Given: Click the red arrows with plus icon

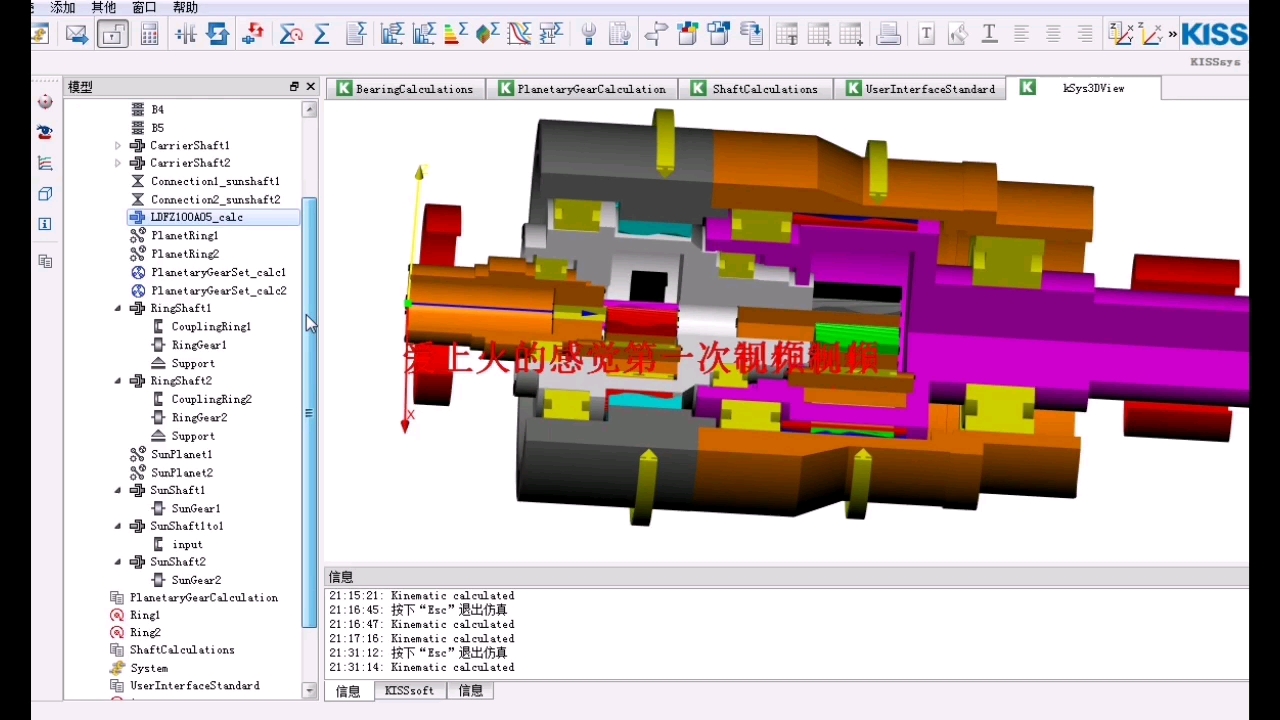Looking at the screenshot, I should (253, 34).
